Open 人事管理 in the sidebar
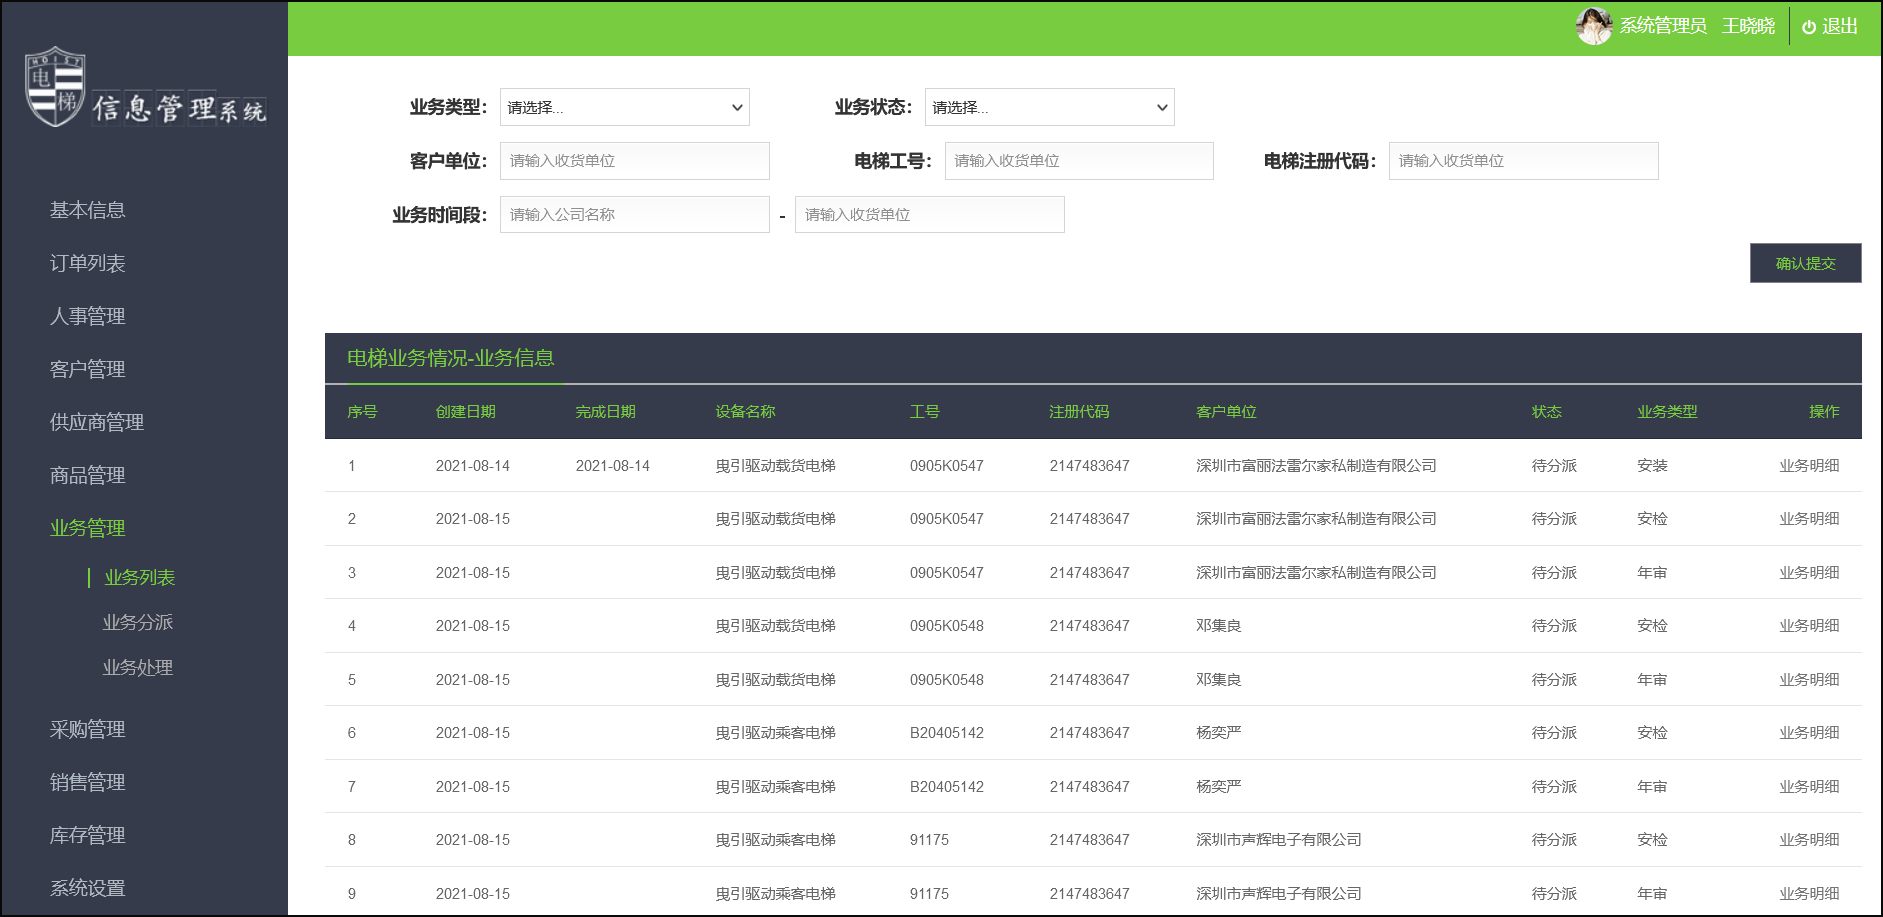This screenshot has height=917, width=1883. (x=88, y=316)
